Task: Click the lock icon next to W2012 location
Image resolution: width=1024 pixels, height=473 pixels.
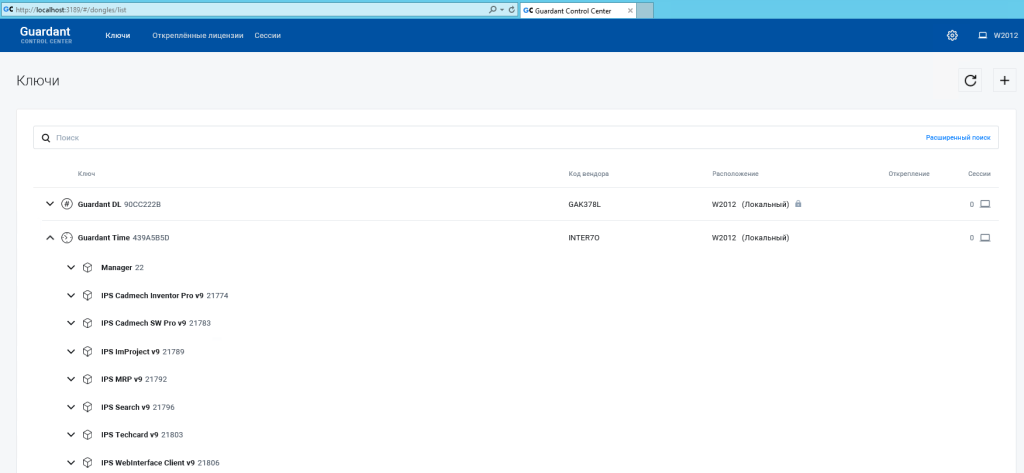Action: (798, 204)
